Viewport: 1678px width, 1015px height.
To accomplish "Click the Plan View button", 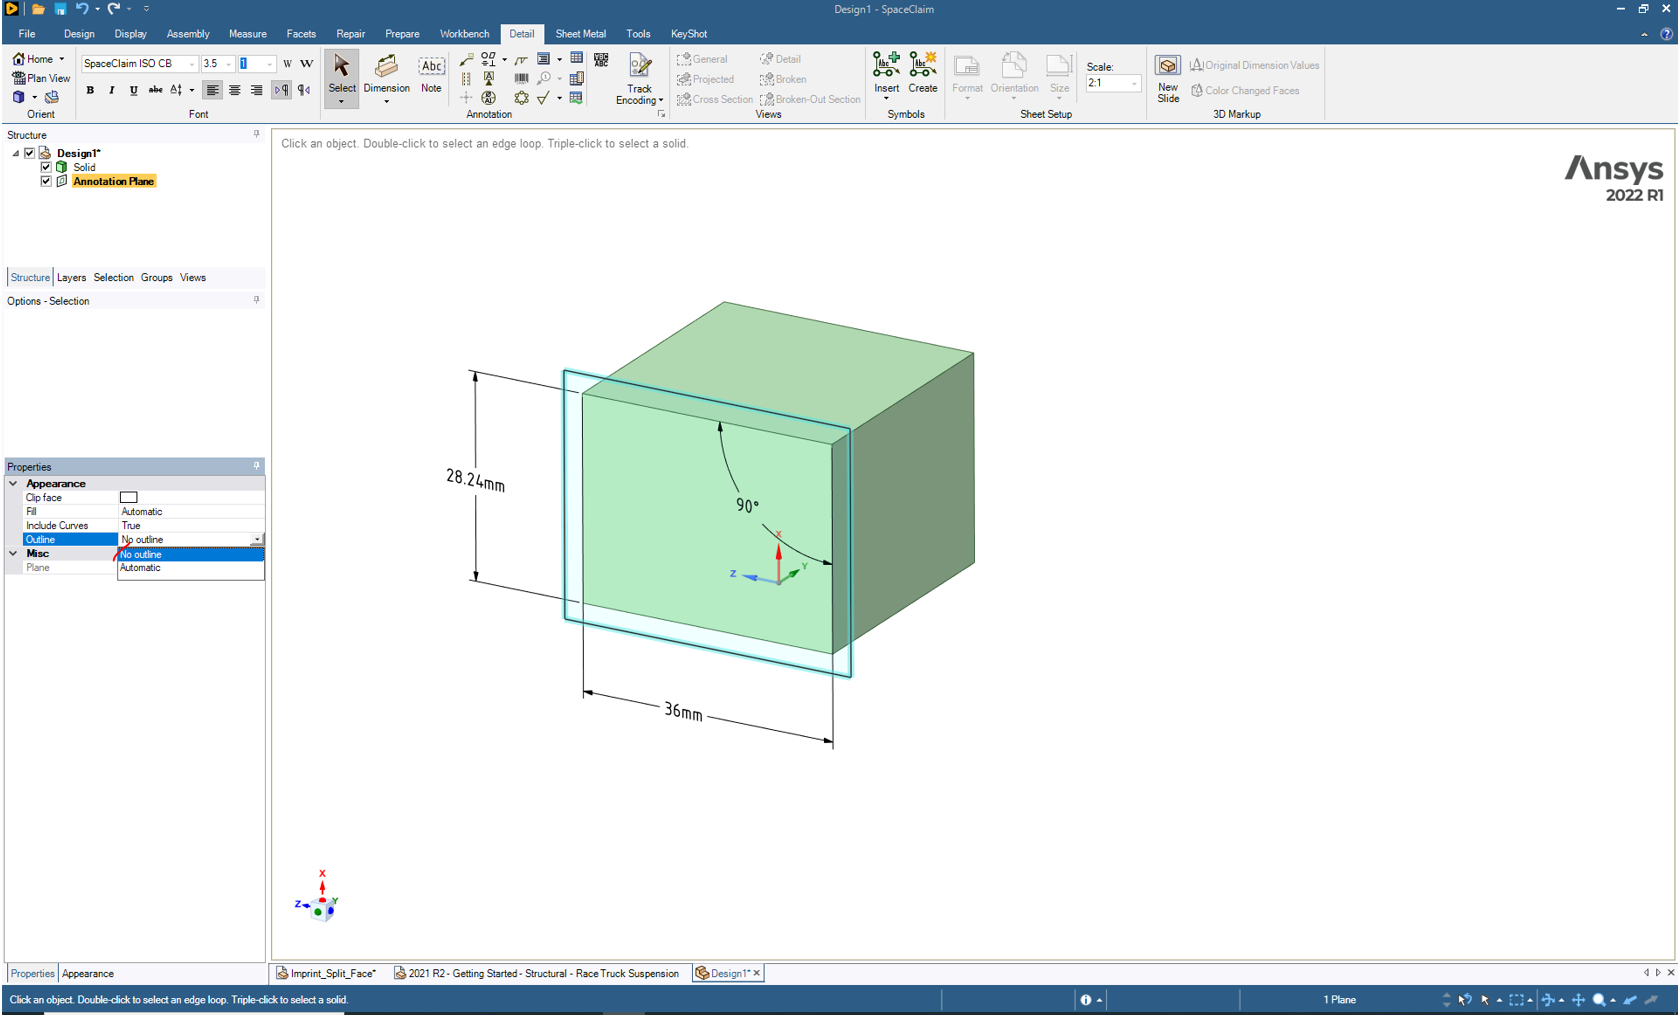I will tap(41, 78).
